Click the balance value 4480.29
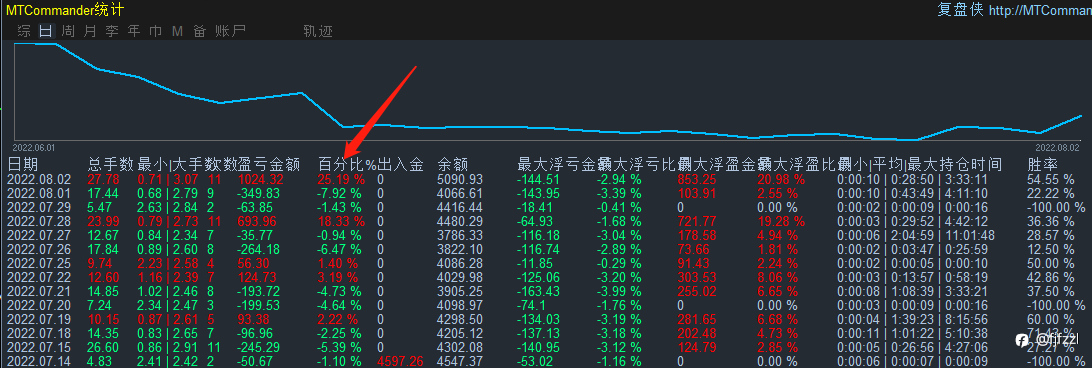The height and width of the screenshot is (368, 1092). click(x=460, y=221)
